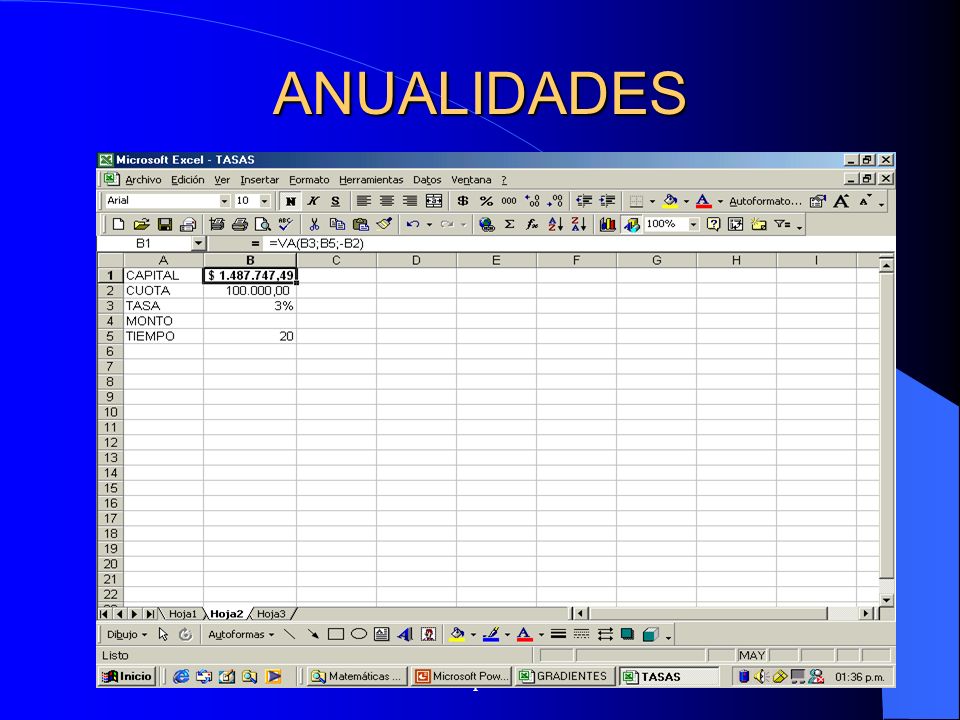Increase indent

tap(607, 201)
